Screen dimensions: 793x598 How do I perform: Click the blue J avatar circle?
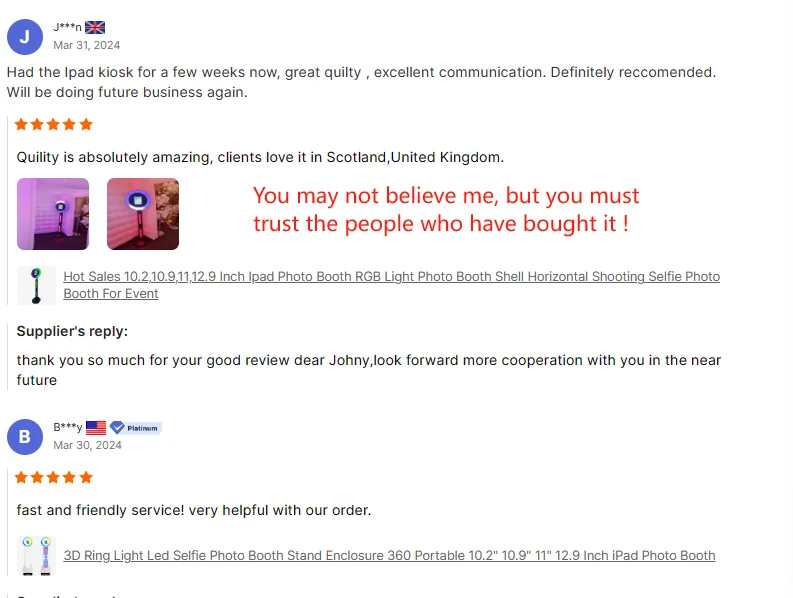click(x=25, y=37)
